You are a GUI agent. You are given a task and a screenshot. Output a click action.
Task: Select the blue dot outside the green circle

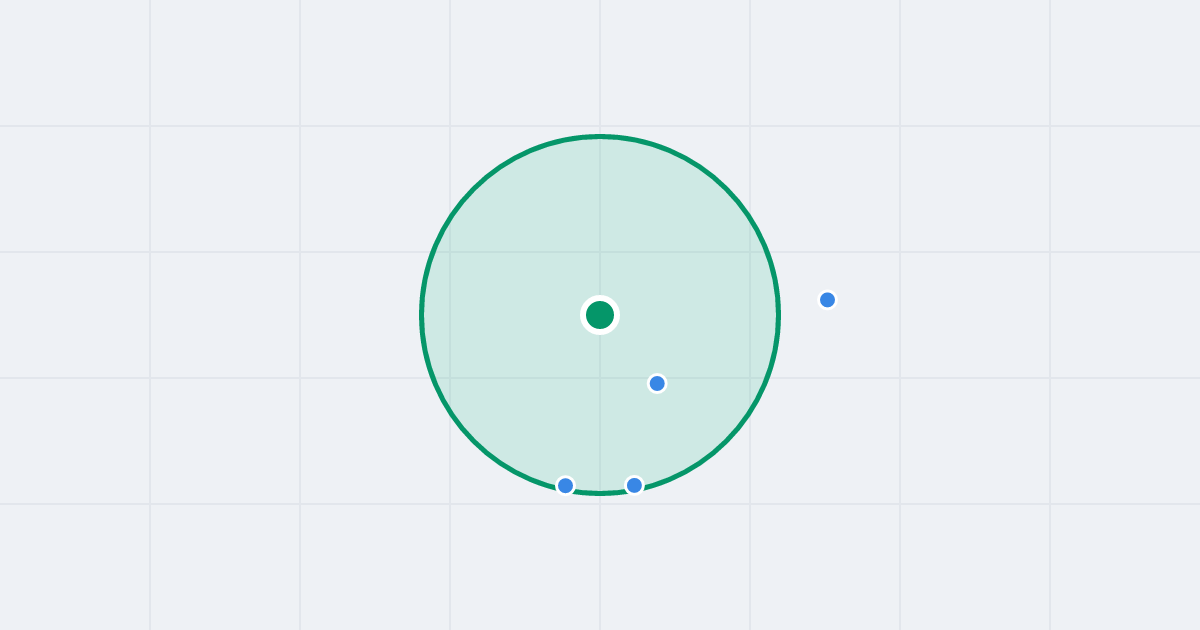click(827, 300)
